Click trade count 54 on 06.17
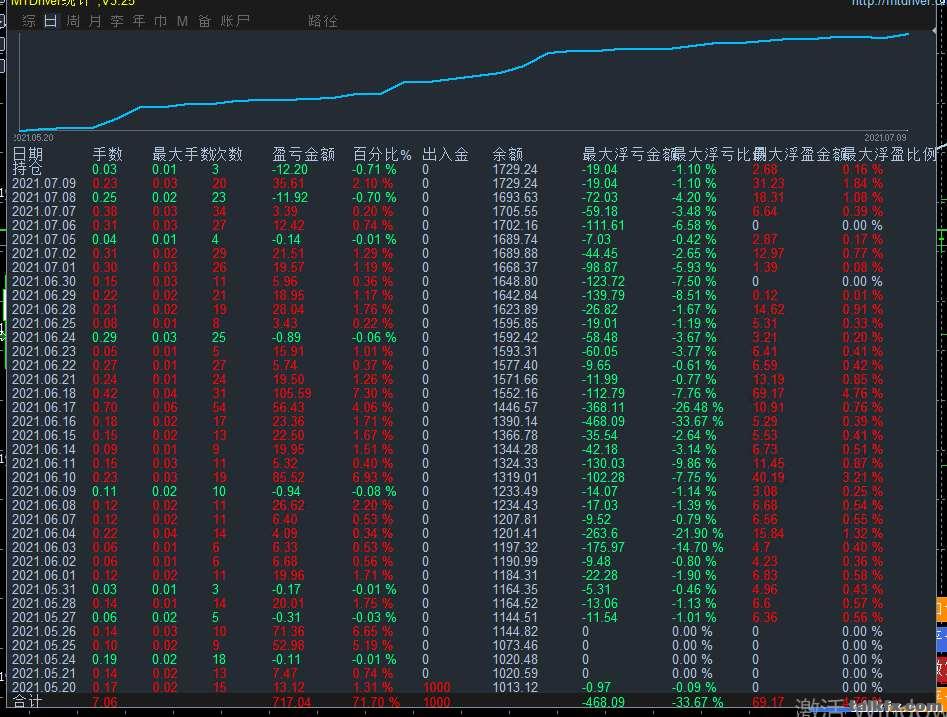947x717 pixels. point(219,407)
